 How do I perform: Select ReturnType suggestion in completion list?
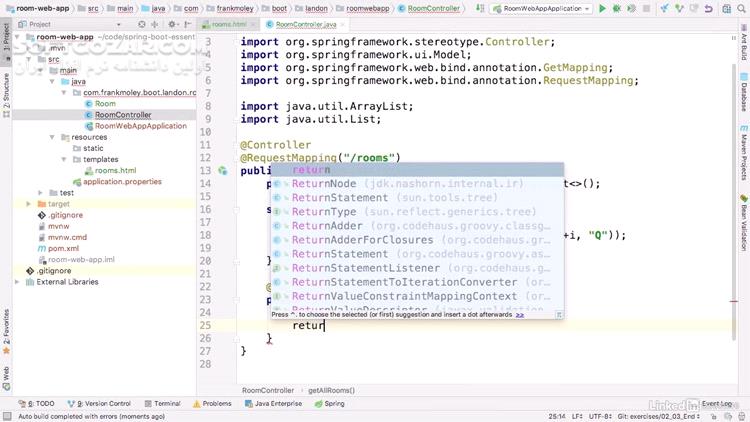(x=417, y=212)
